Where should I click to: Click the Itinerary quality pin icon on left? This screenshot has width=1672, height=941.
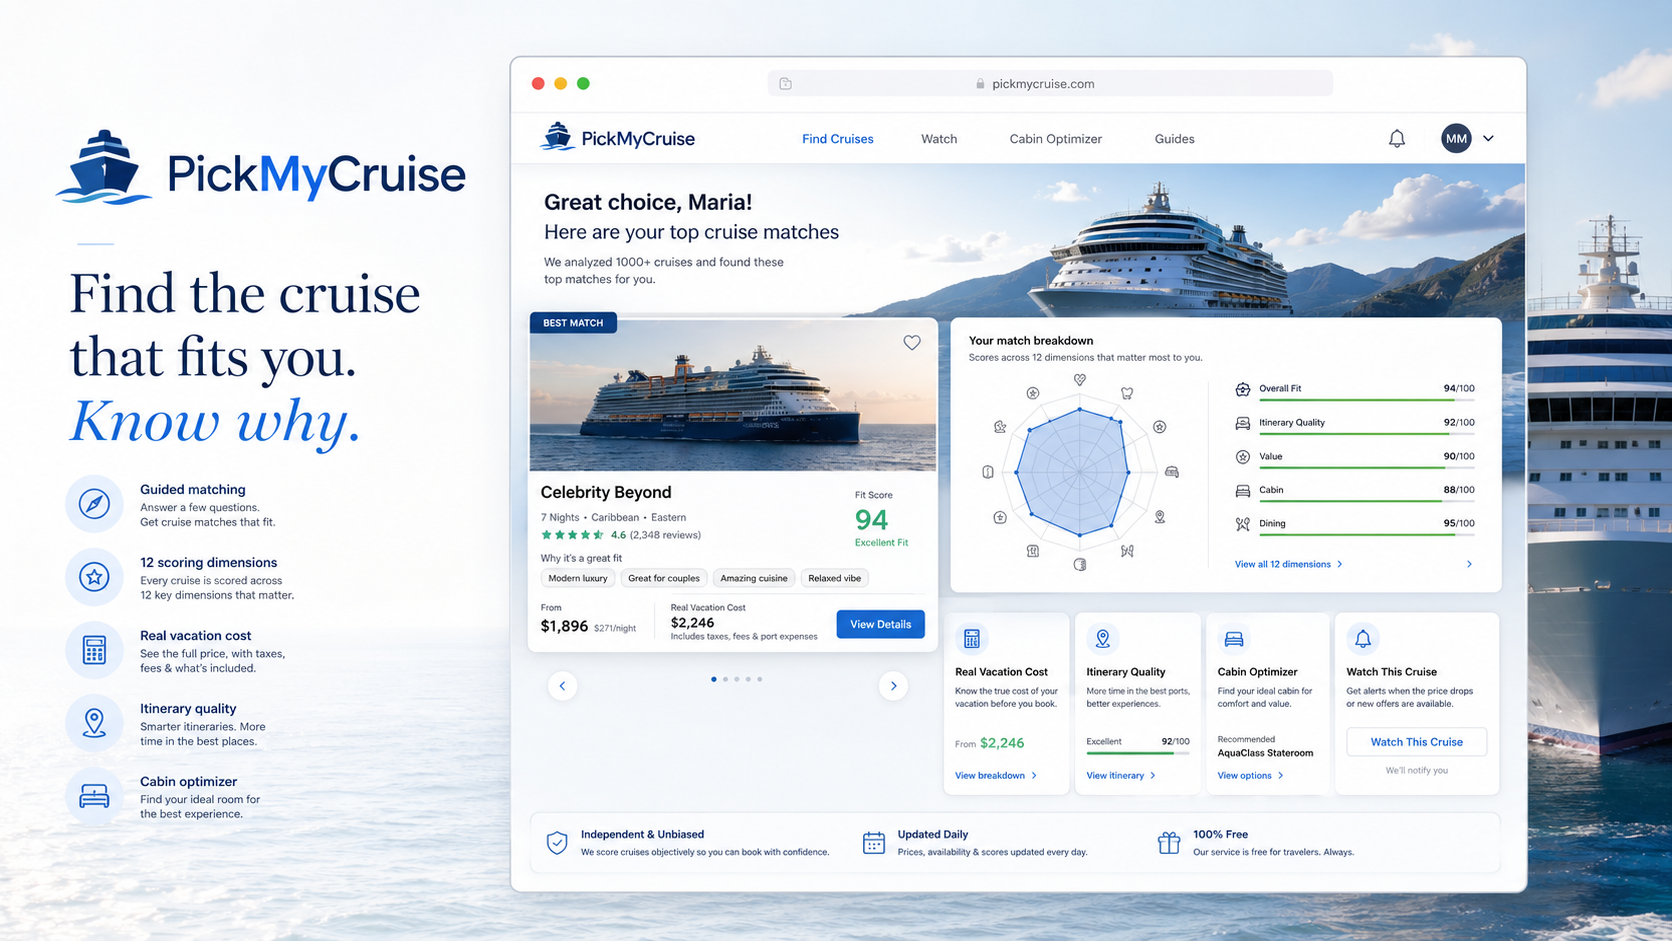pyautogui.click(x=94, y=723)
